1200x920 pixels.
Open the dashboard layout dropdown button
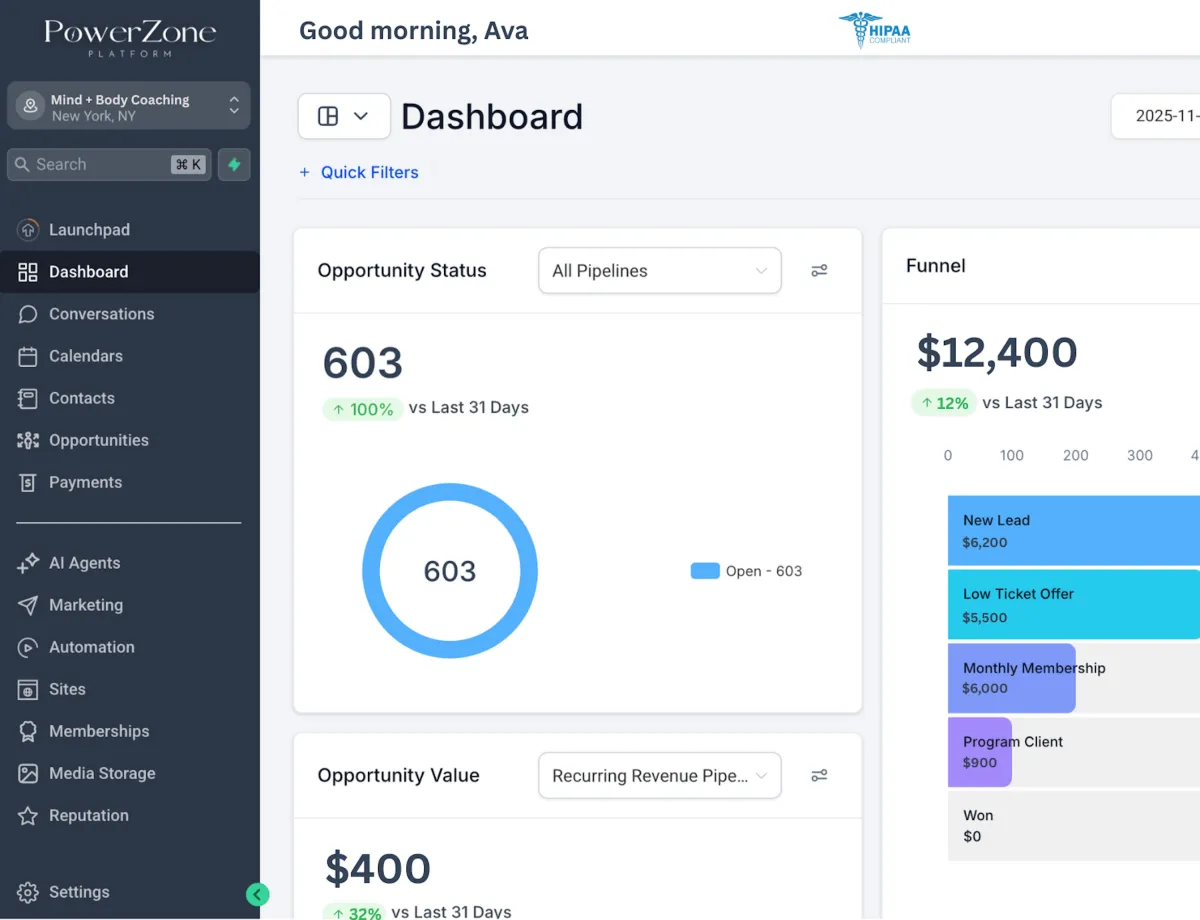coord(344,116)
